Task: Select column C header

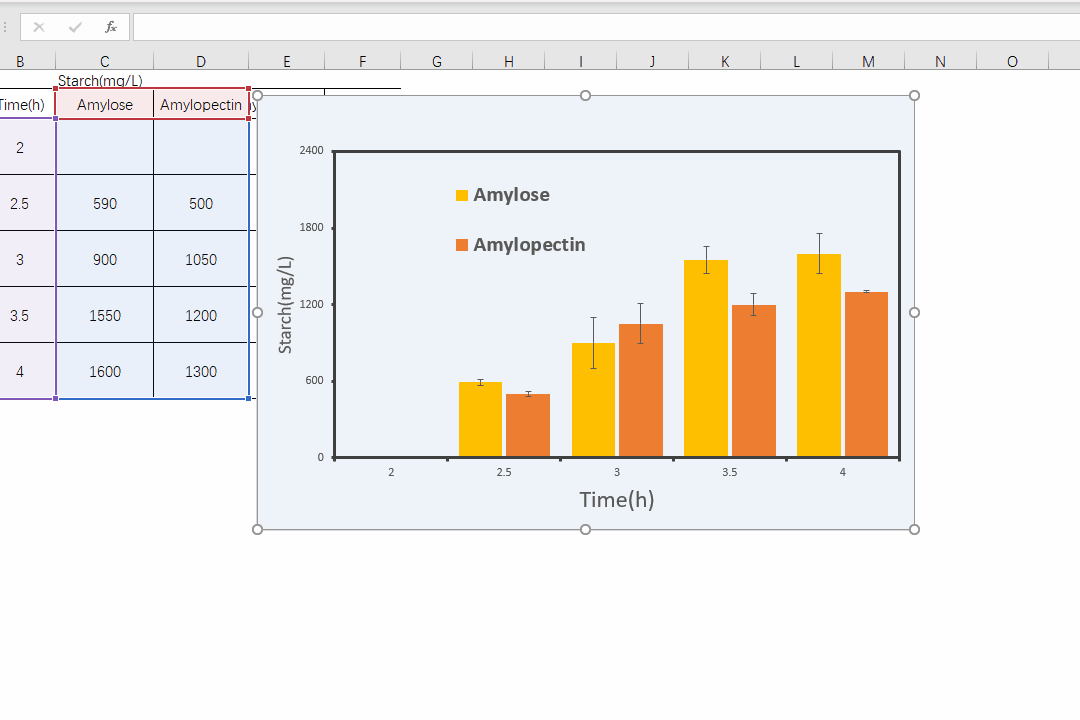Action: pos(105,61)
